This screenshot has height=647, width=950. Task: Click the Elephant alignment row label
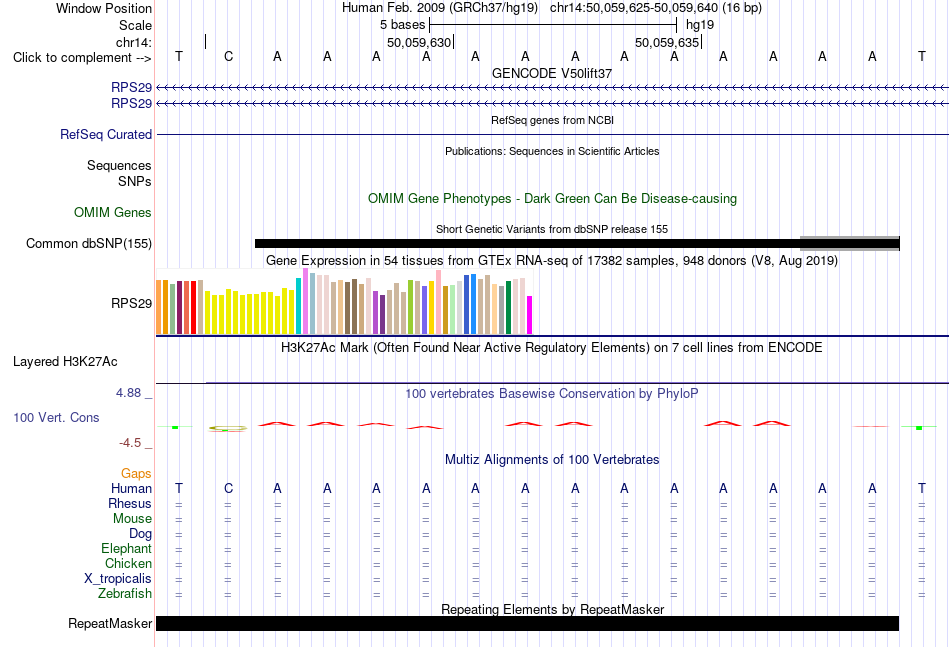(126, 548)
